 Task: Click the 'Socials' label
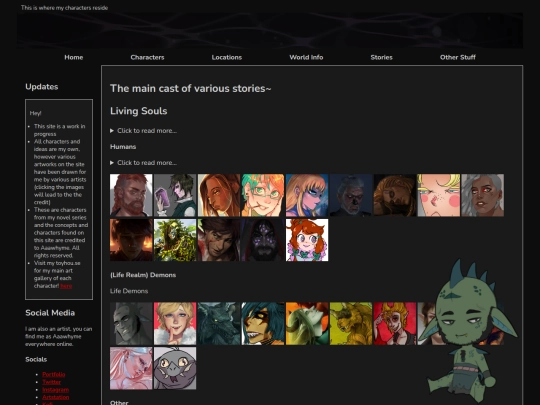[36, 359]
